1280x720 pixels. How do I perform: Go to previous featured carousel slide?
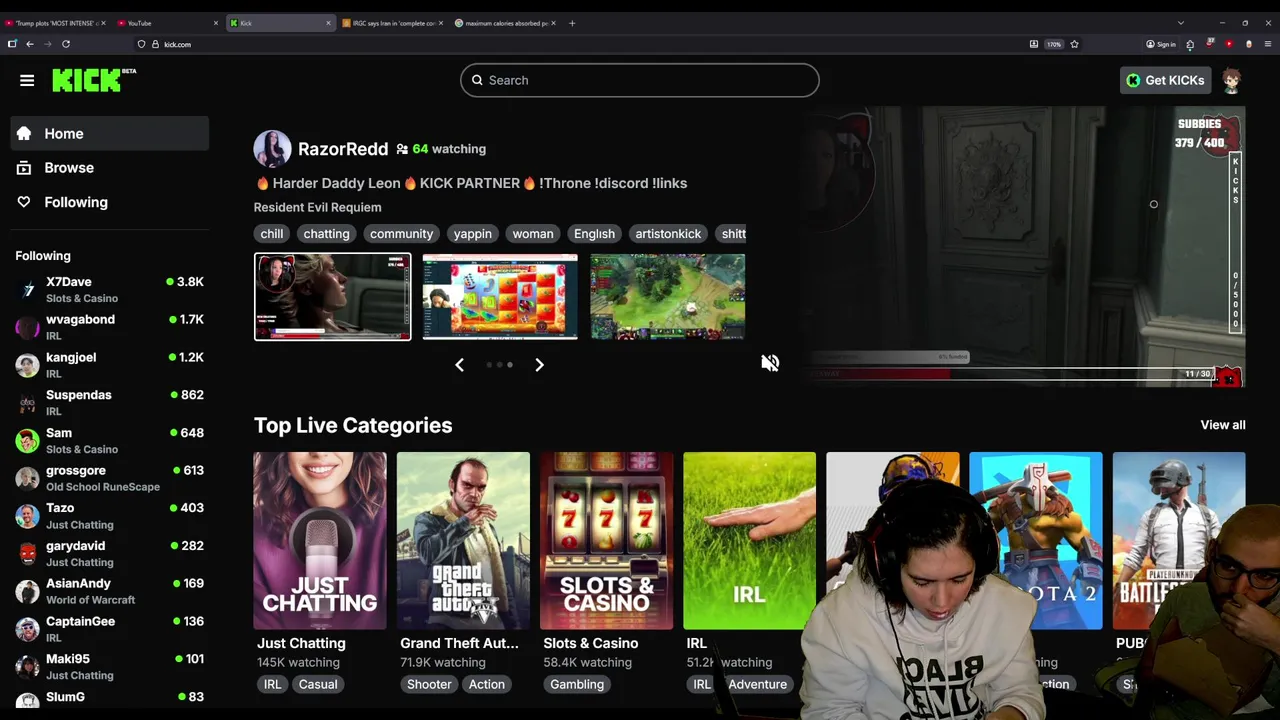(459, 365)
